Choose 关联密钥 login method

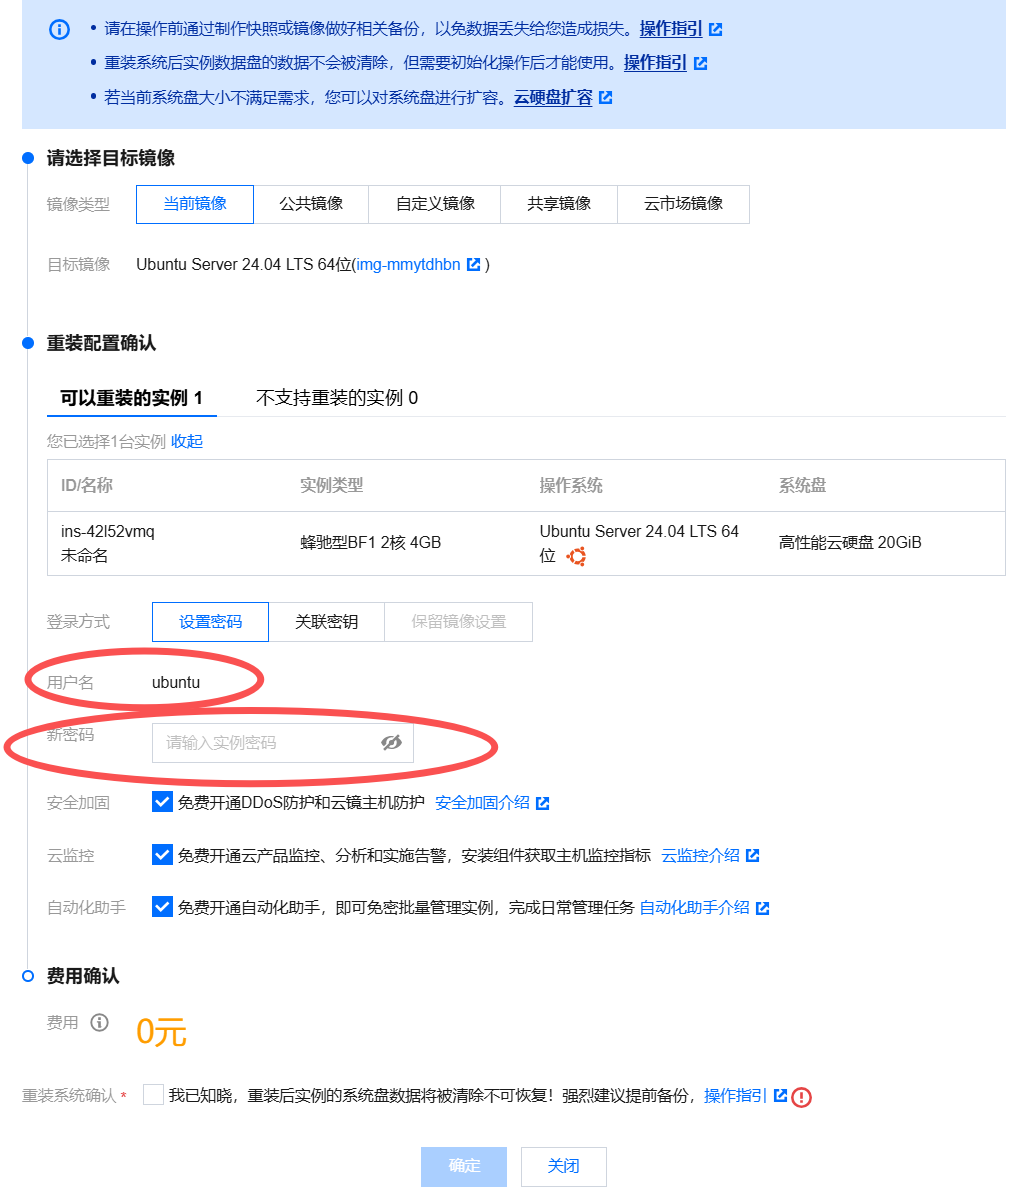[326, 621]
